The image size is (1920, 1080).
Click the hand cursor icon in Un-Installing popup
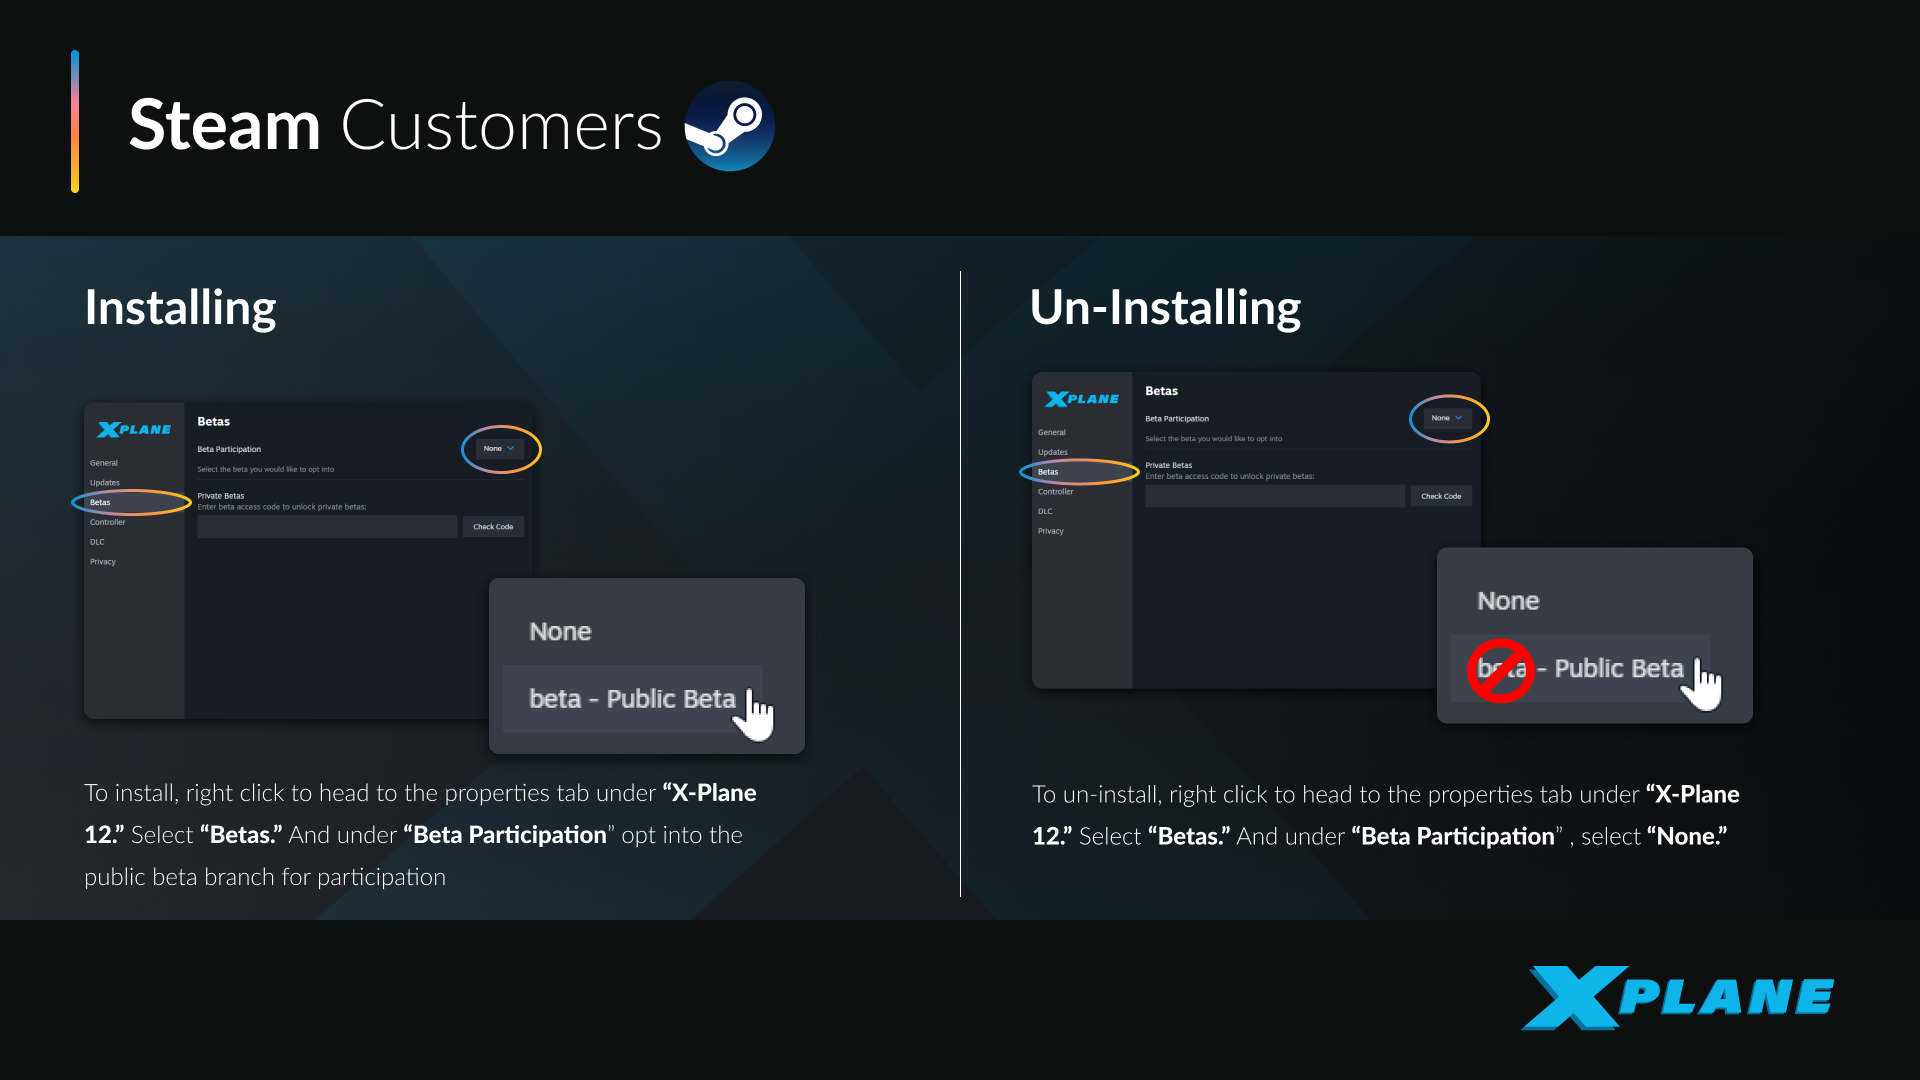click(1705, 685)
